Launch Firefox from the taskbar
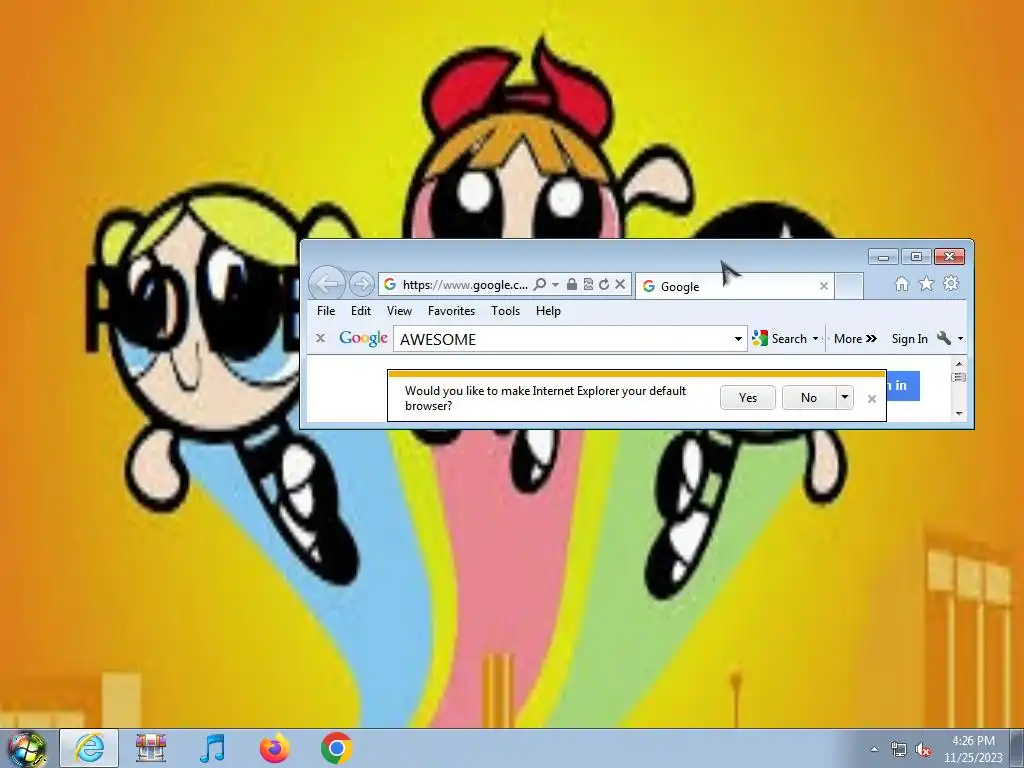 pyautogui.click(x=274, y=748)
